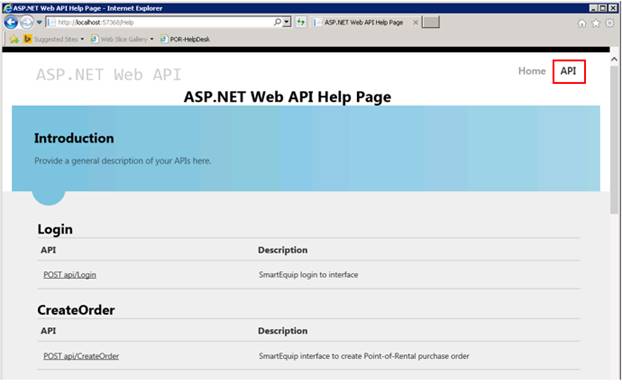This screenshot has height=386, width=622.
Task: Expand the Web Slice Gallery dropdown arrow
Action: tap(152, 39)
